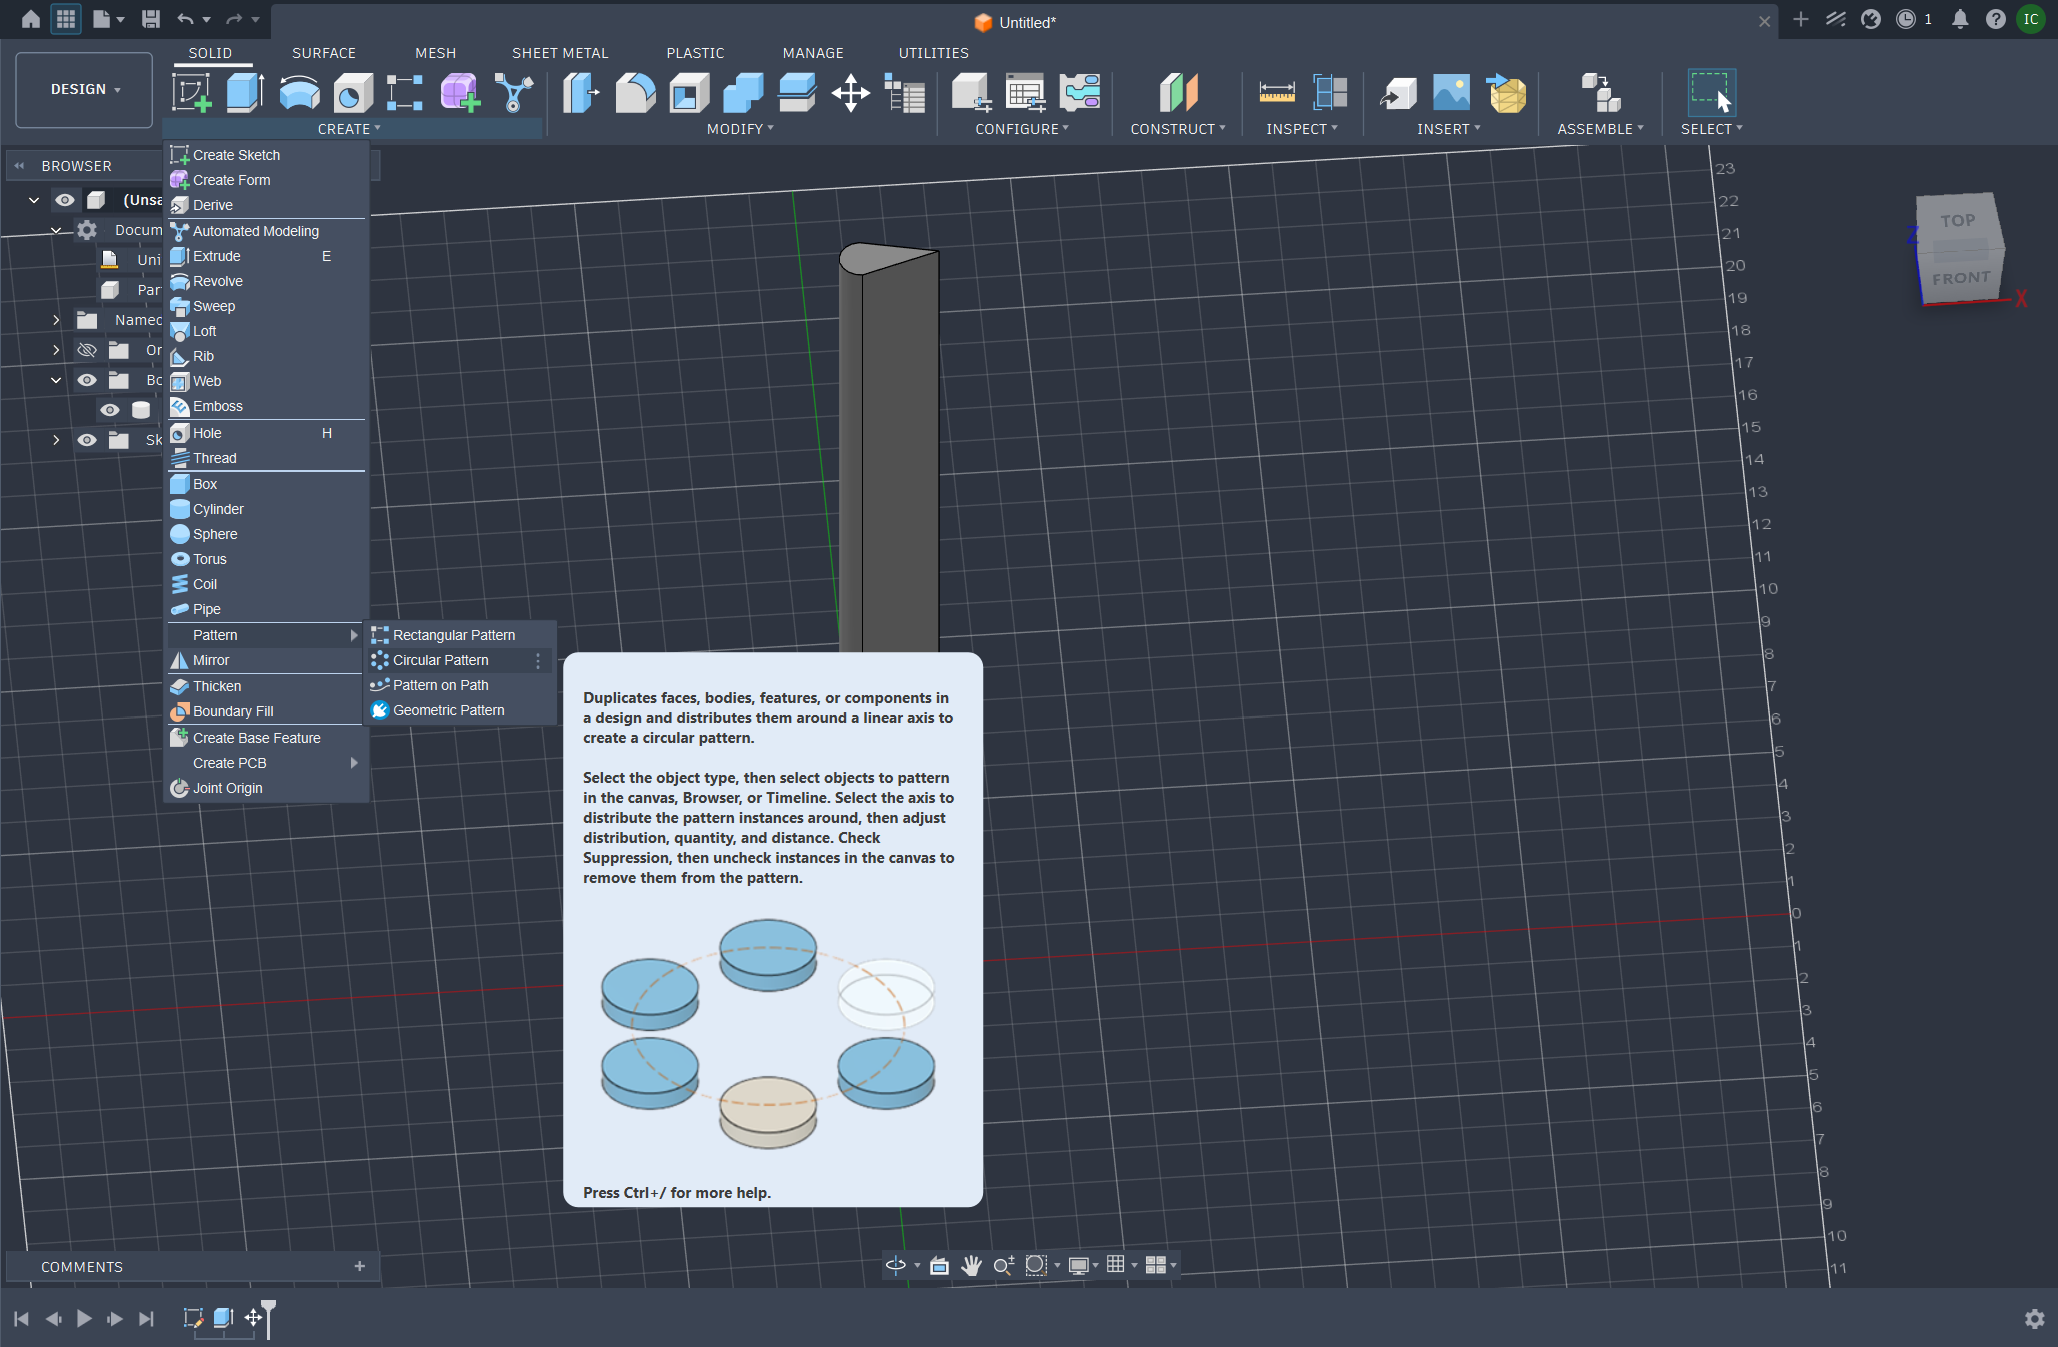Viewport: 2058px width, 1347px height.
Task: Show the hidden Origin folder
Action: 87,350
